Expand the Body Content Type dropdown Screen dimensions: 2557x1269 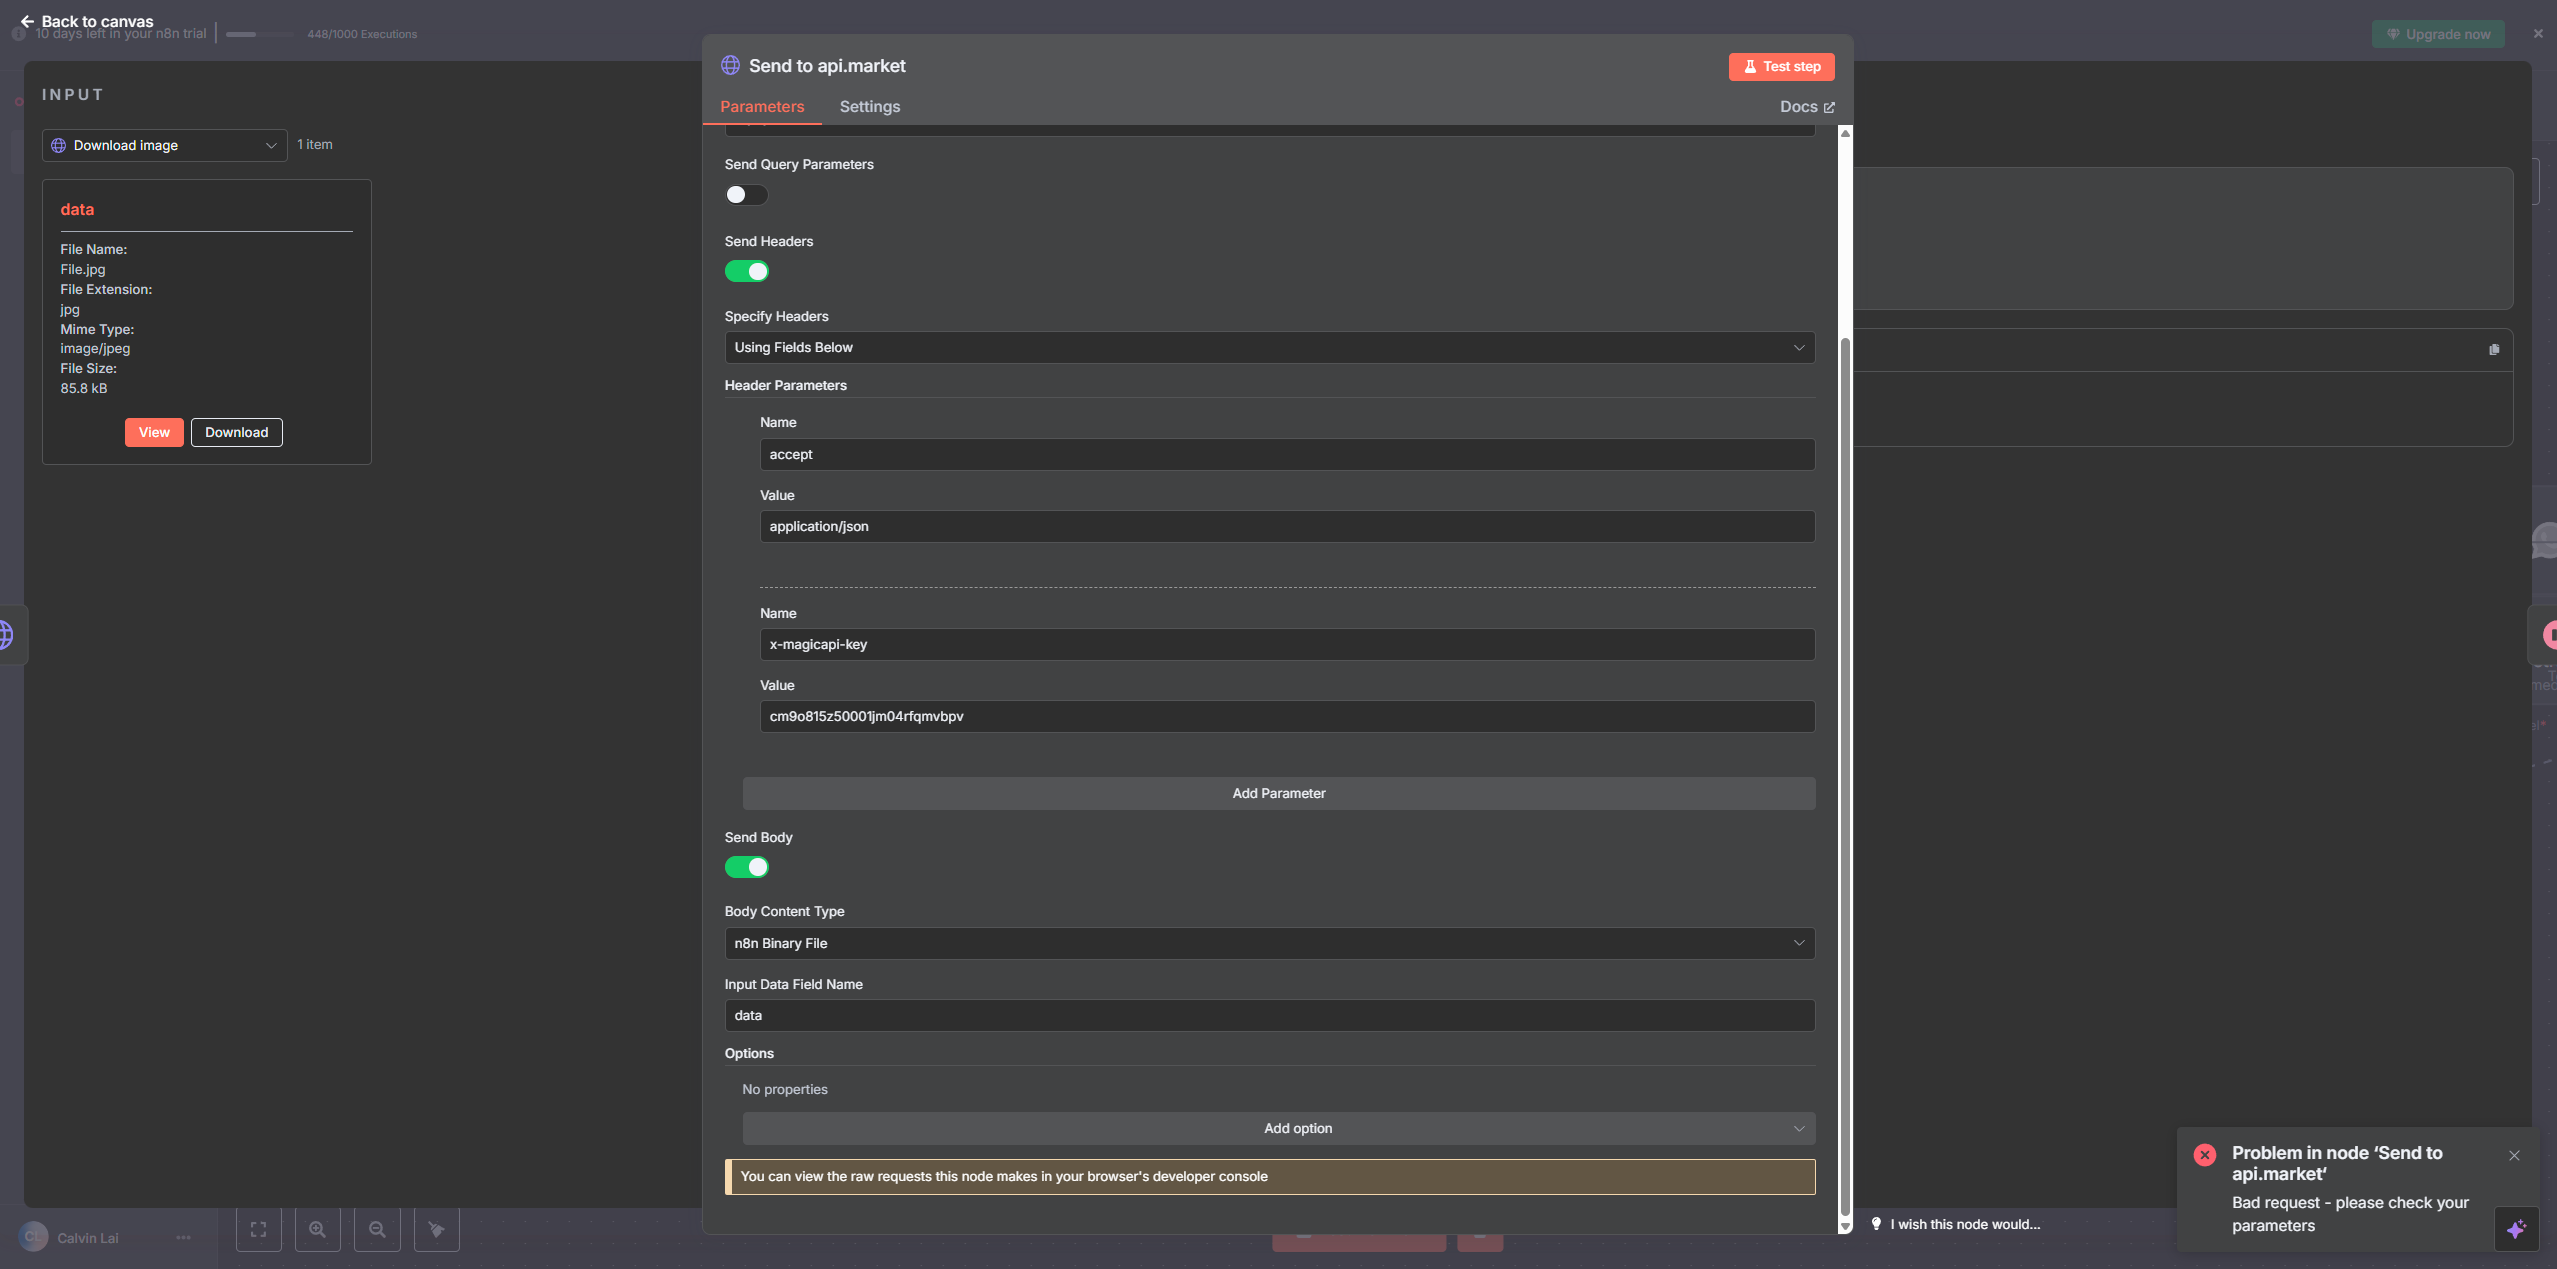1269,943
